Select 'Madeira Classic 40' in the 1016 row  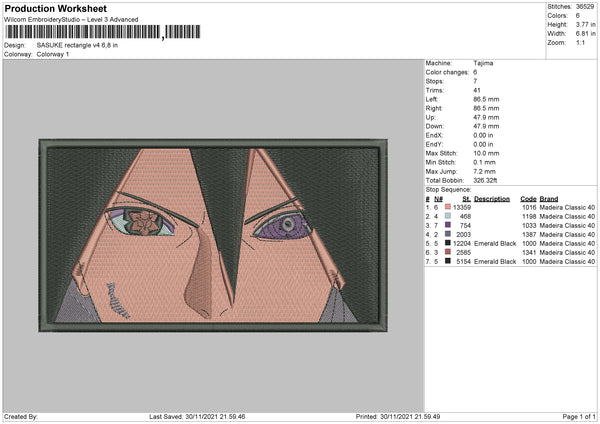tap(567, 207)
